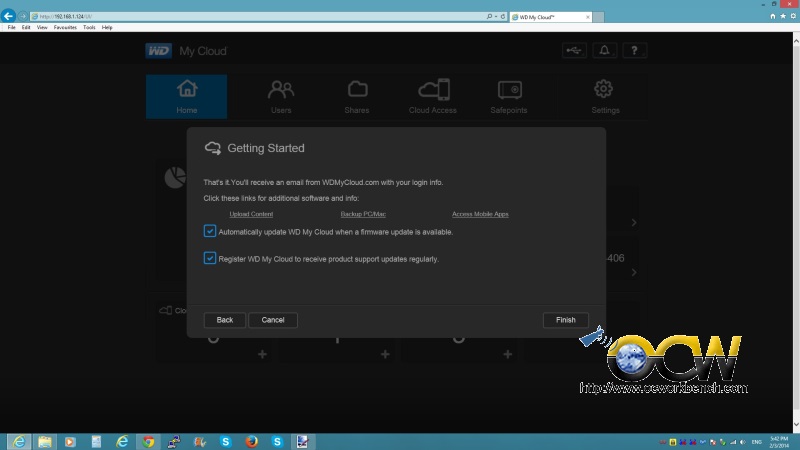Click the Internet Explorer home icon

click(x=772, y=16)
